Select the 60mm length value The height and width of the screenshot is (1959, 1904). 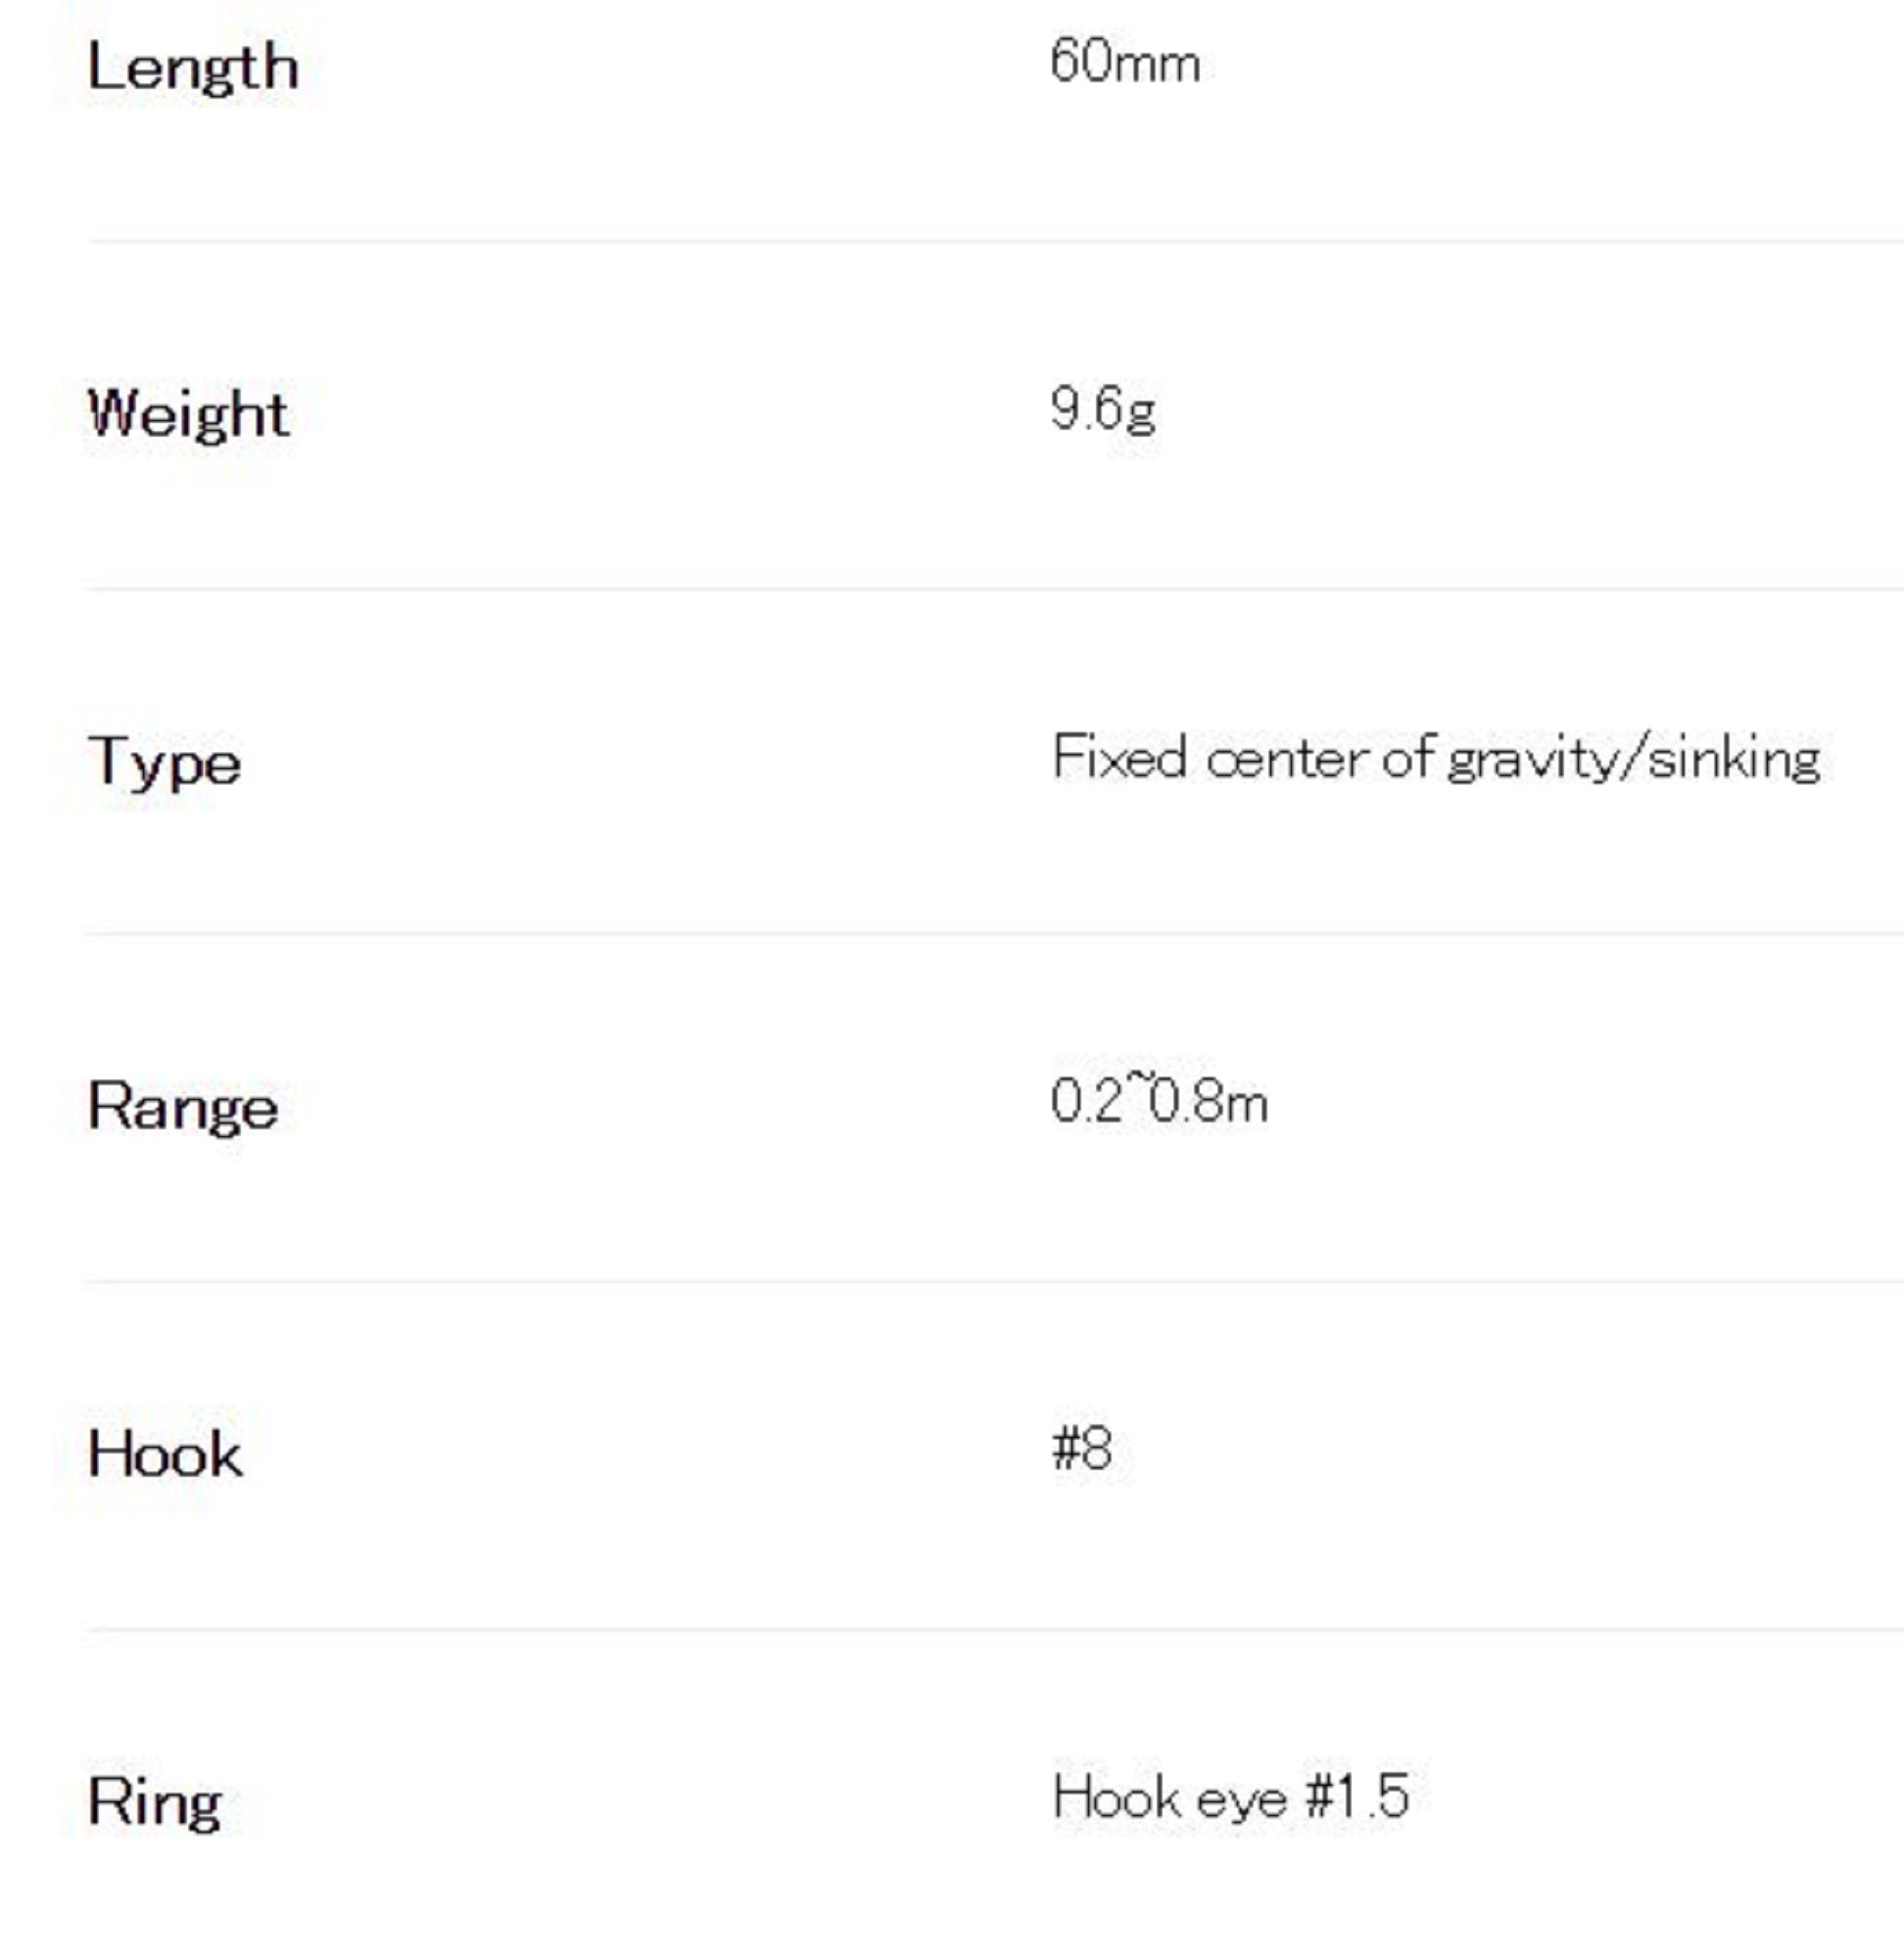click(1124, 63)
